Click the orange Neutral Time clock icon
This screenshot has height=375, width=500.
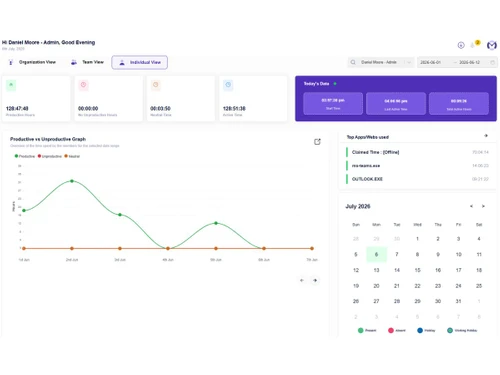155,85
